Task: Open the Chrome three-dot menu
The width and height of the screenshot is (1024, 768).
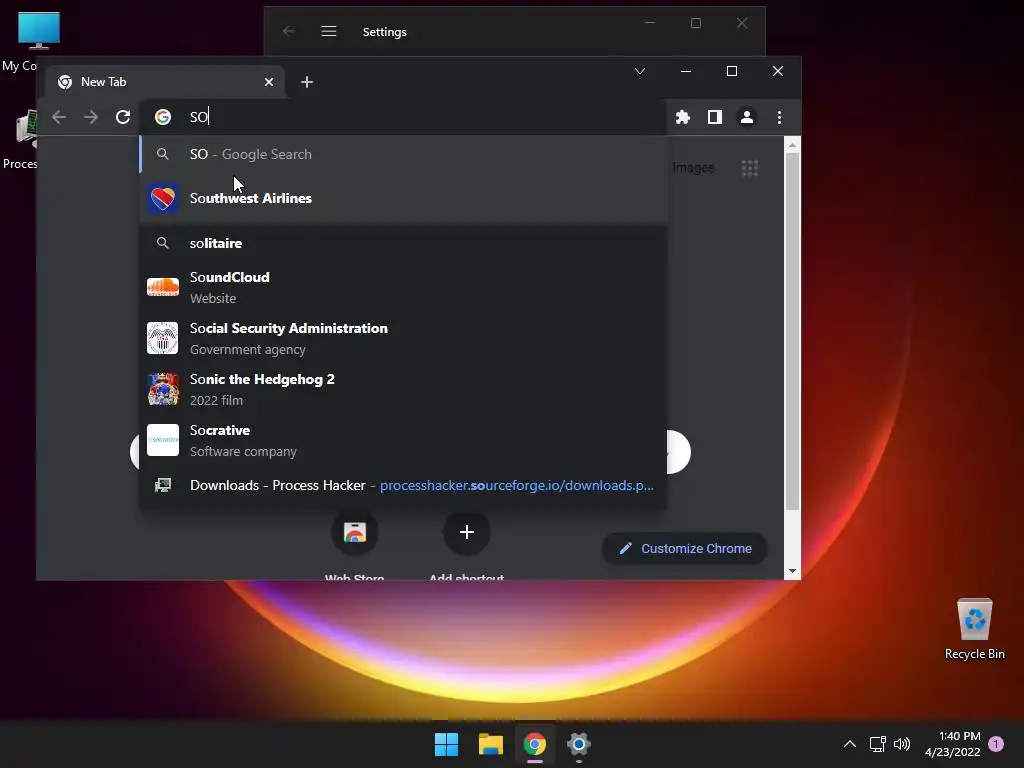Action: (x=779, y=117)
